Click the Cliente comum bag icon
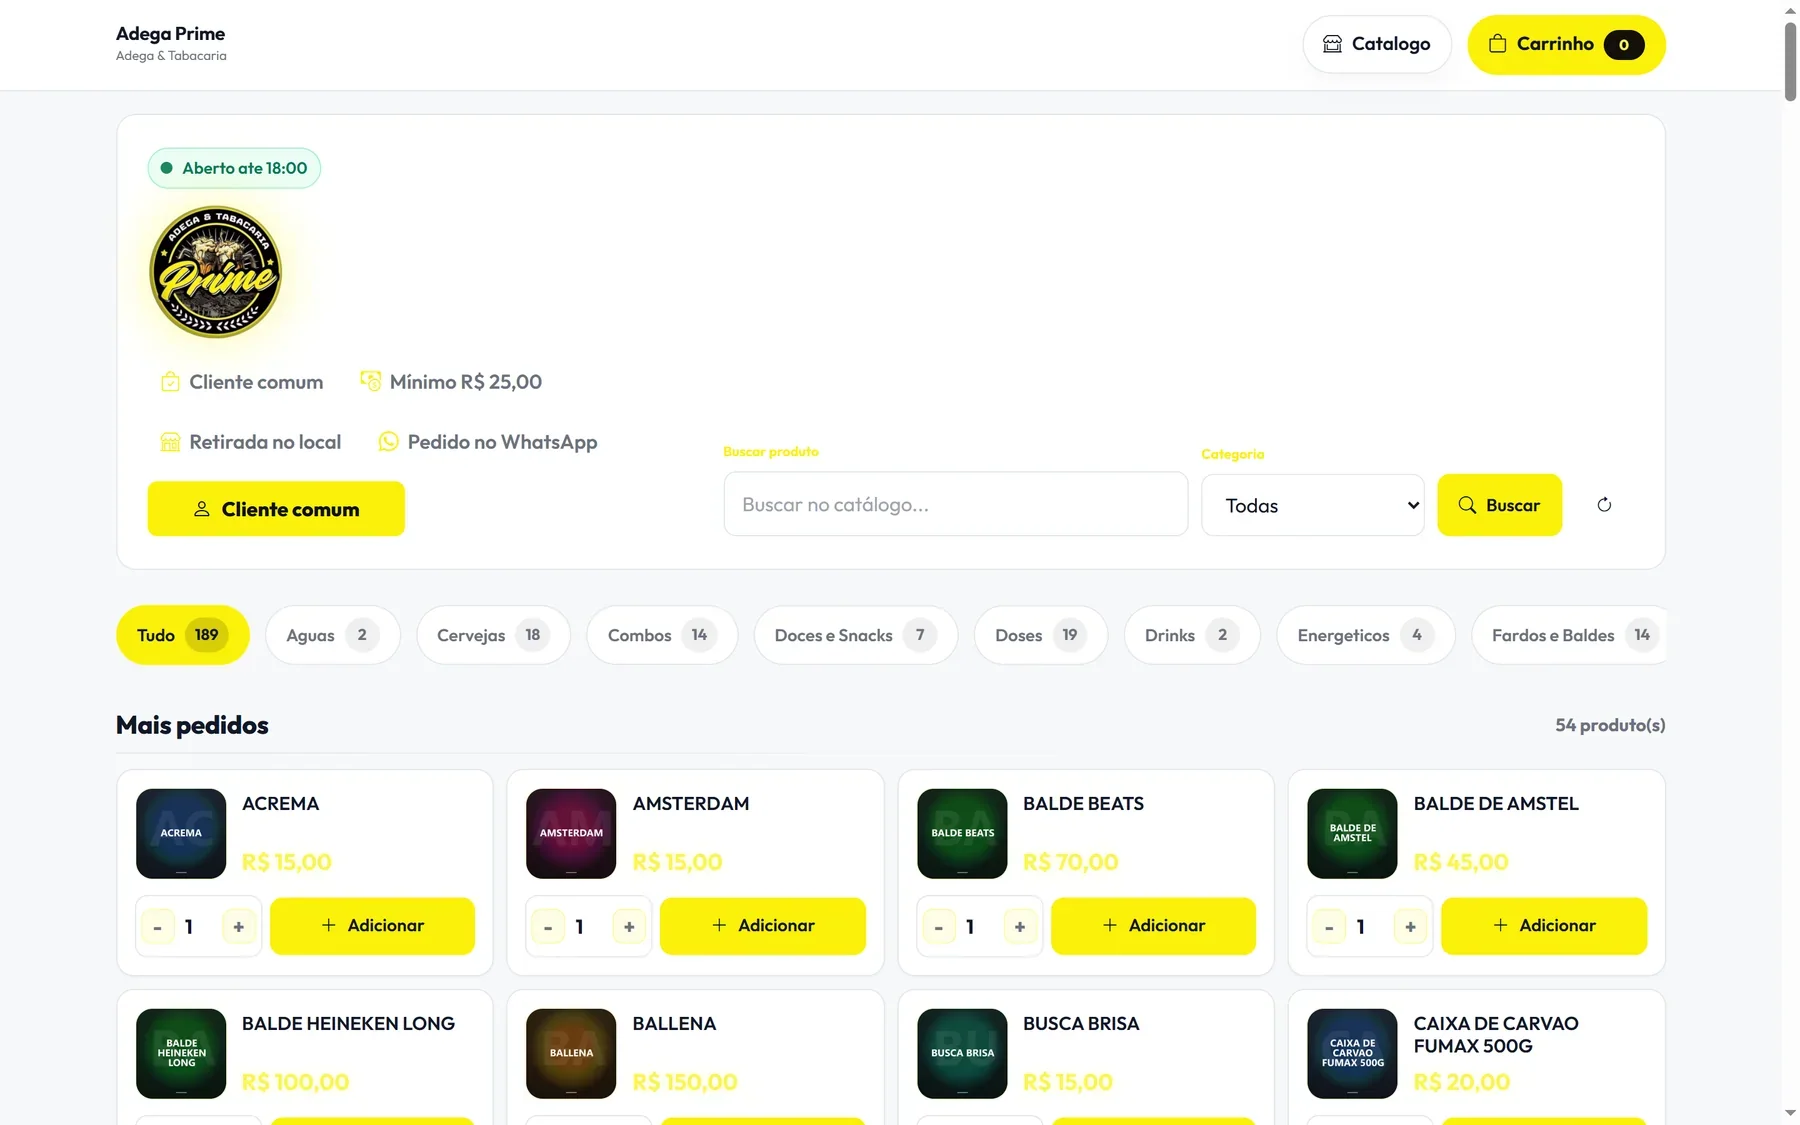 170,382
